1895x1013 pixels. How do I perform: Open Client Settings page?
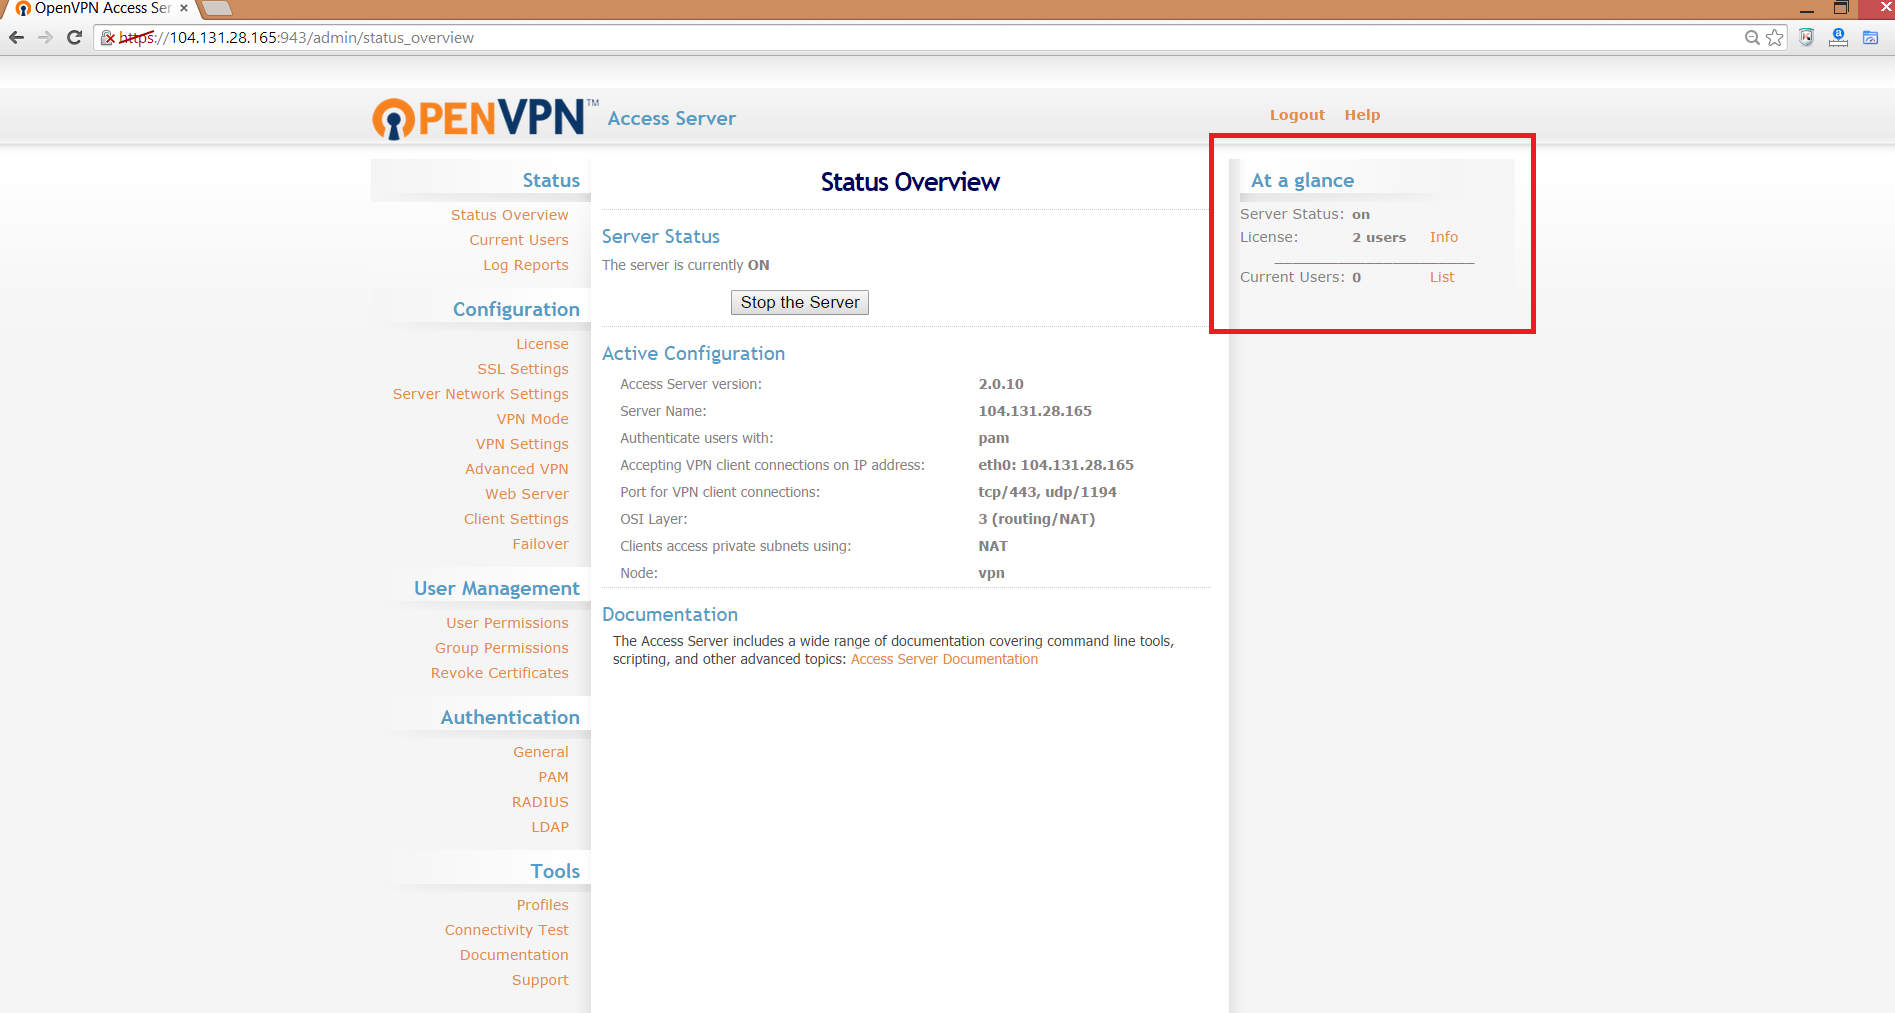[x=516, y=519]
